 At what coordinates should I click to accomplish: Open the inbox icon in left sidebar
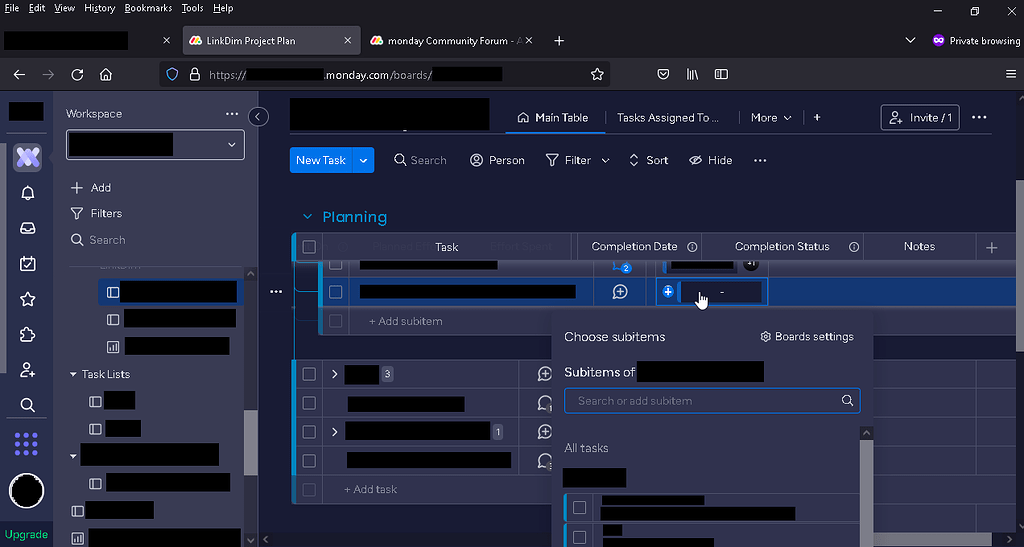(28, 228)
